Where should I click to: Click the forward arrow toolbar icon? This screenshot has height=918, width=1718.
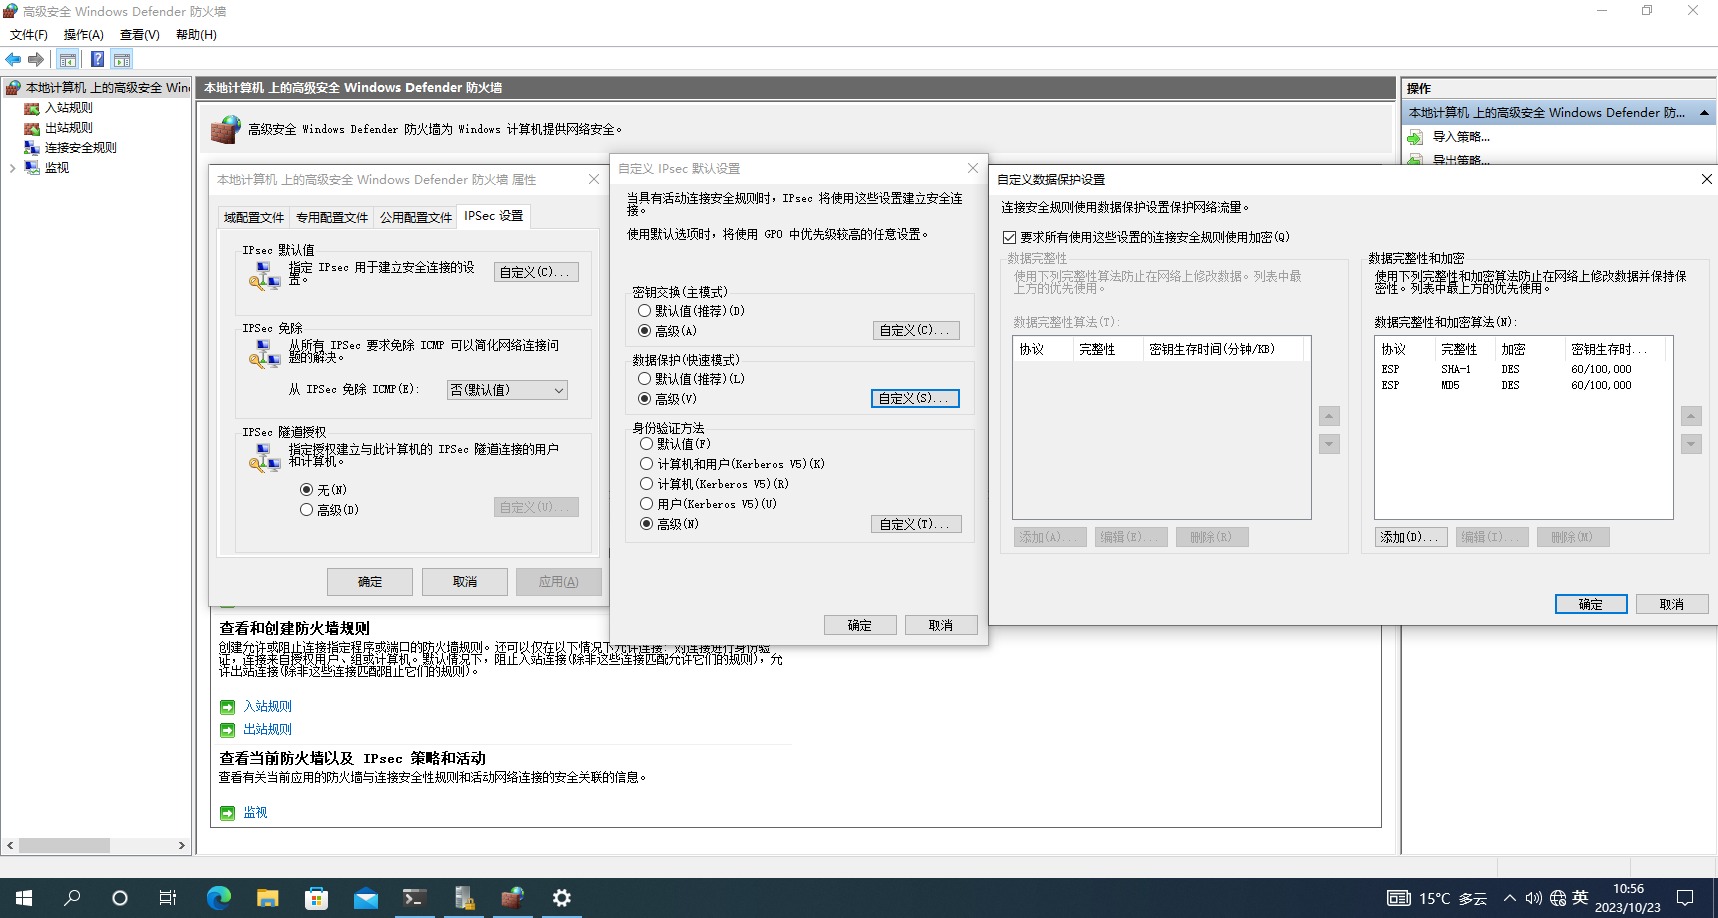click(36, 60)
